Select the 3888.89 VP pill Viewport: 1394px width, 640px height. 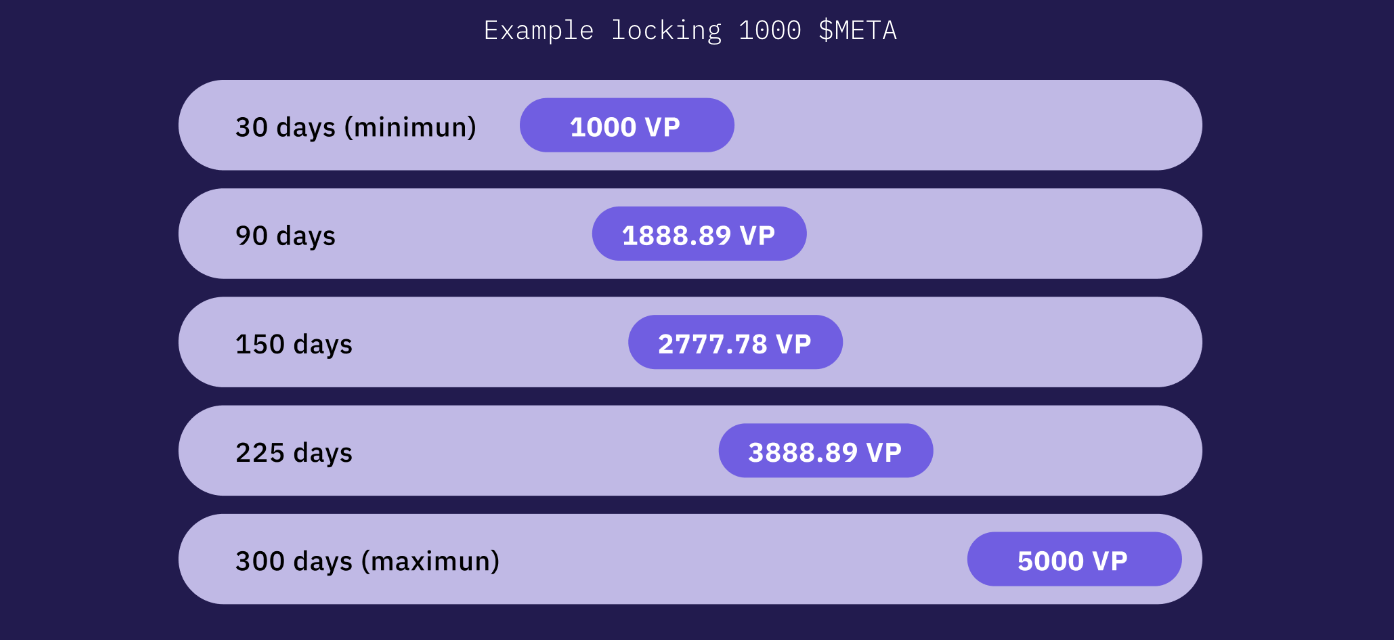[826, 451]
